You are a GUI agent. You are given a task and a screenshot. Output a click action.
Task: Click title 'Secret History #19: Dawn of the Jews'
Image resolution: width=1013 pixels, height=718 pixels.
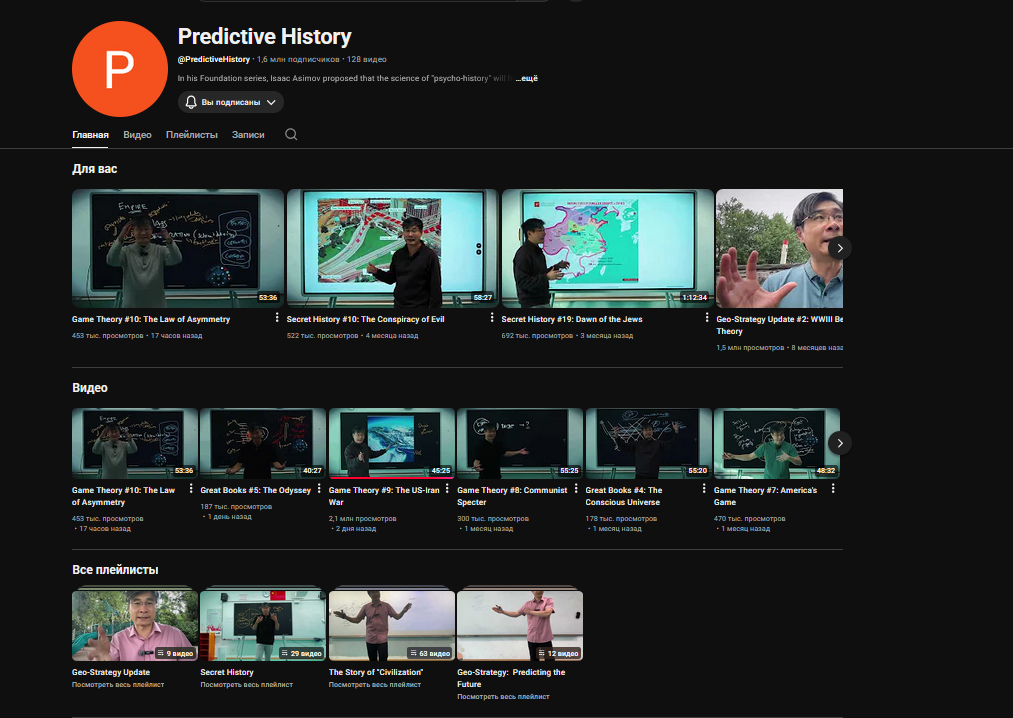point(572,319)
